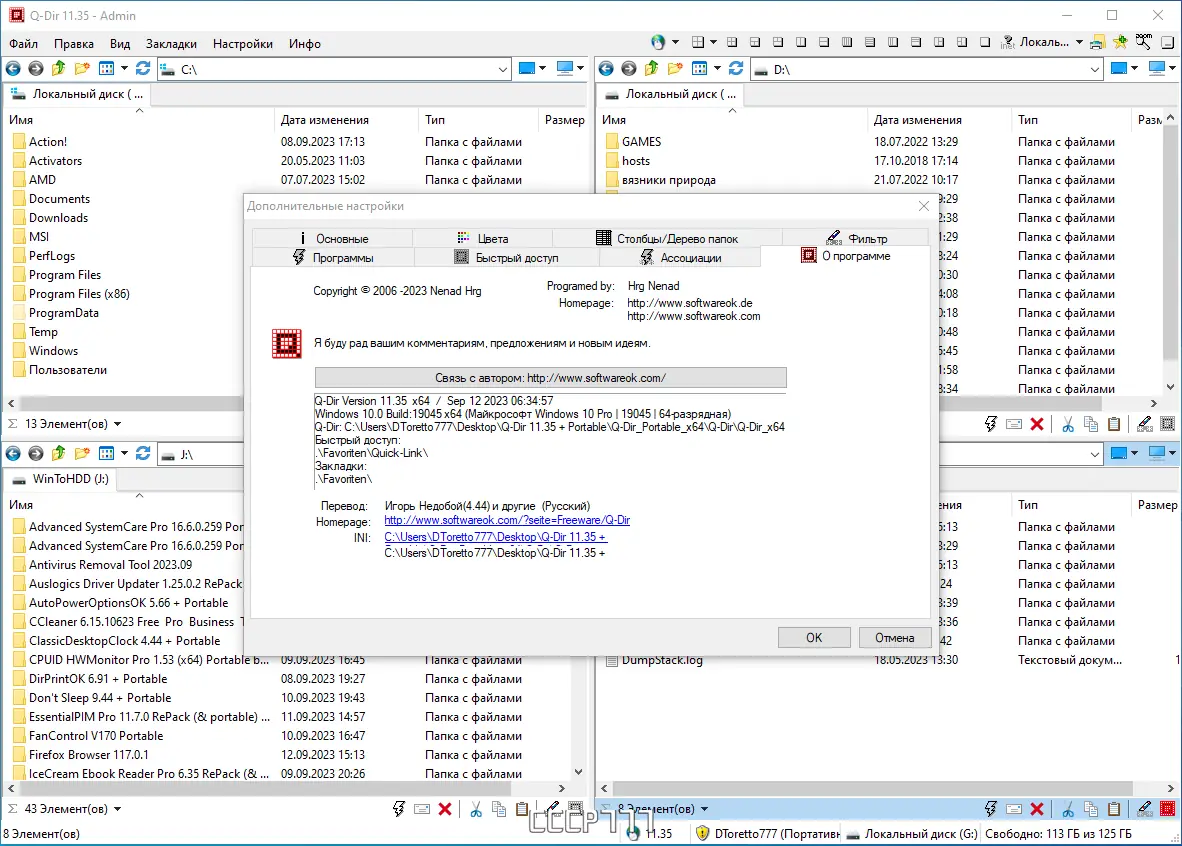Click the inet network icon in the top toolbar
This screenshot has height=846, width=1182.
coord(1008,42)
